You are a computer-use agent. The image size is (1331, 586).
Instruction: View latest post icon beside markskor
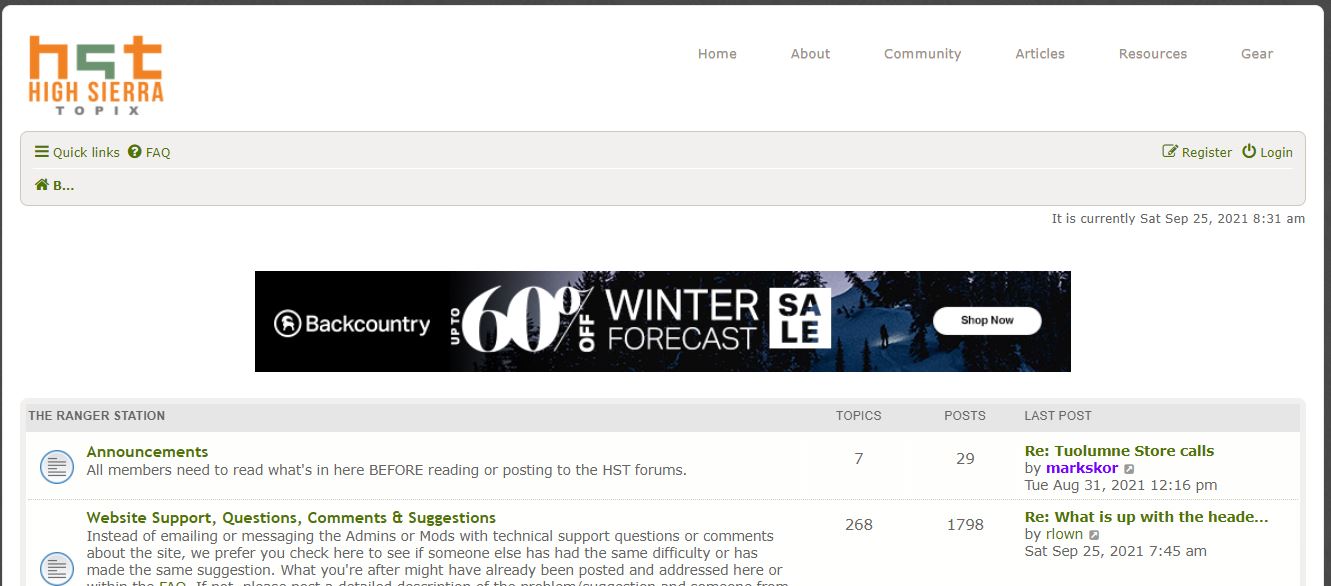coord(1129,469)
